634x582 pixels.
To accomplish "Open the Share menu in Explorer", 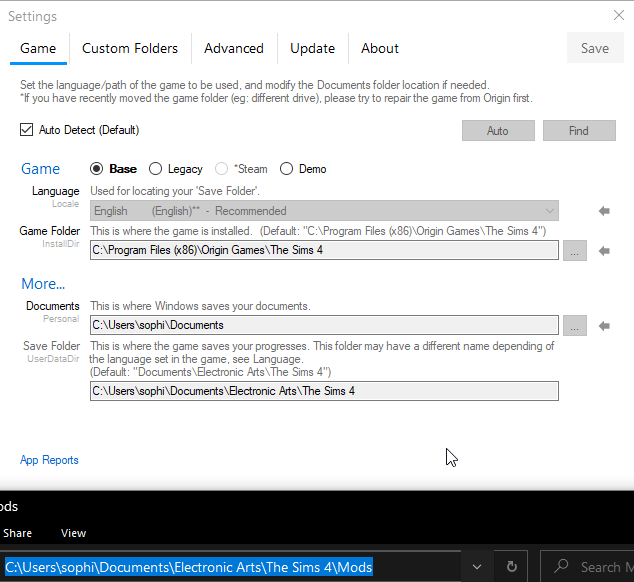I will pos(17,533).
